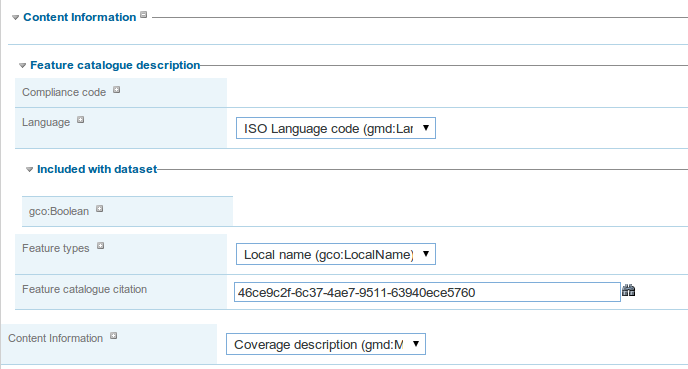Collapse the Included with dataset triangle
688x369 pixels.
(x=29, y=169)
